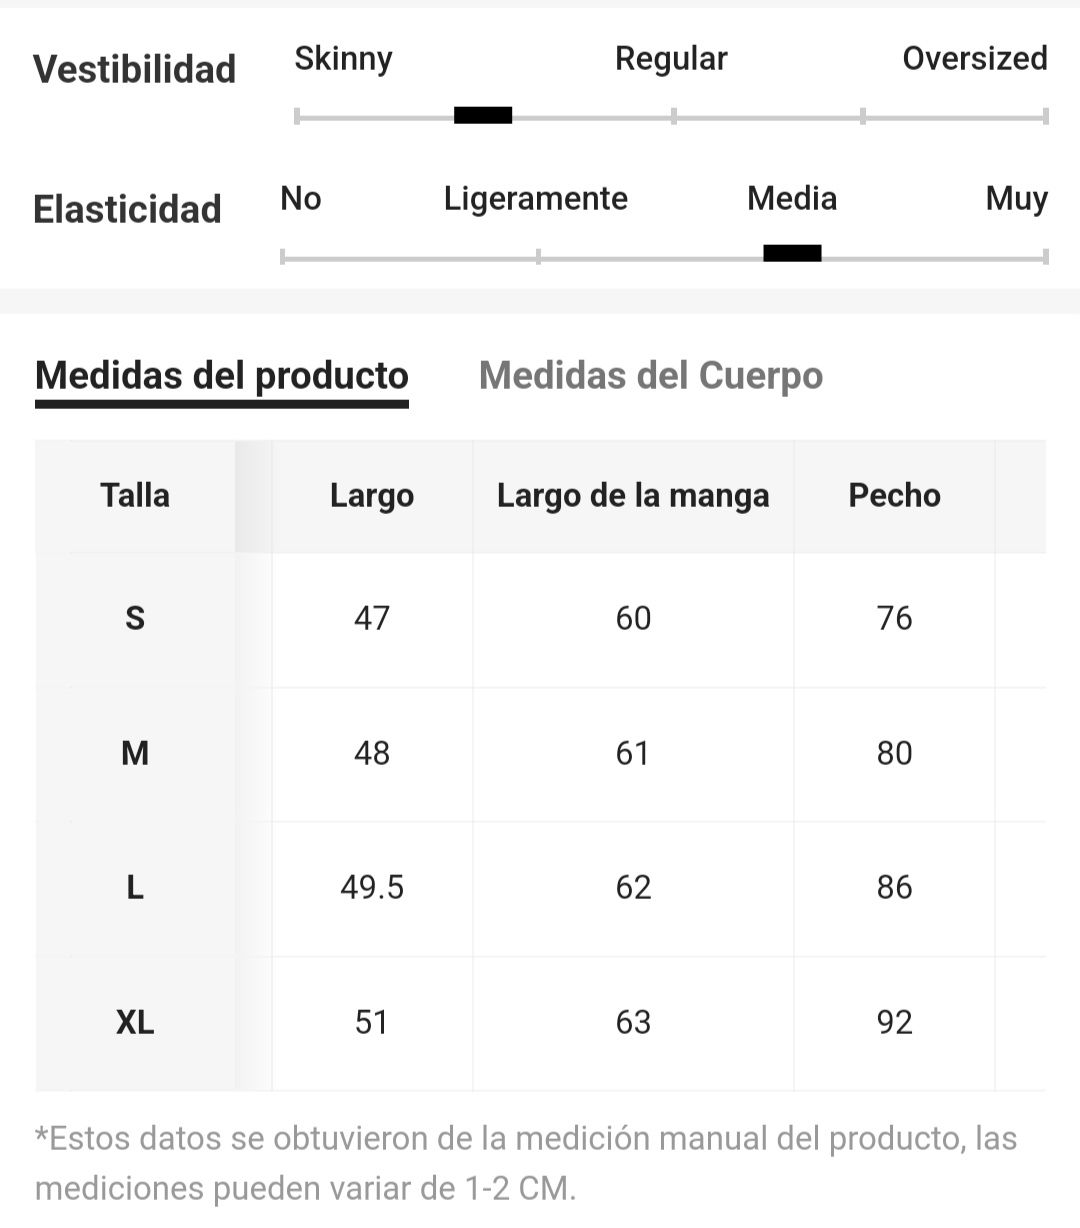This screenshot has width=1080, height=1228.
Task: Click the Oversized fit label
Action: coord(975,59)
